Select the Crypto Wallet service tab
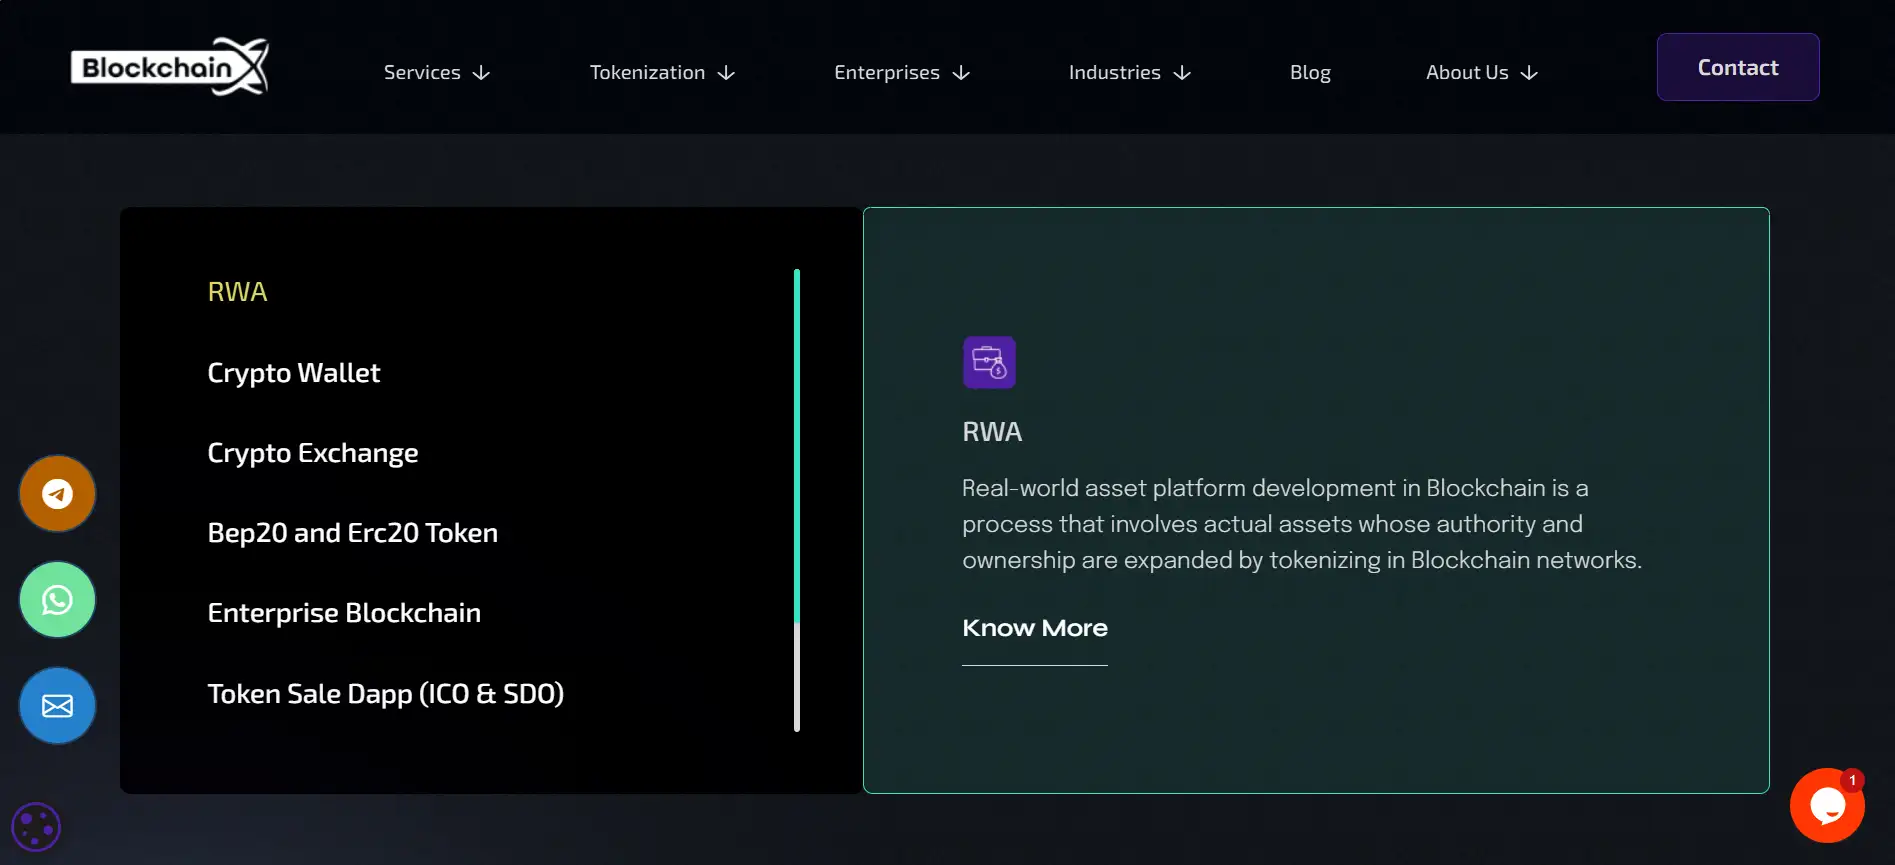Image resolution: width=1895 pixels, height=865 pixels. (x=293, y=373)
